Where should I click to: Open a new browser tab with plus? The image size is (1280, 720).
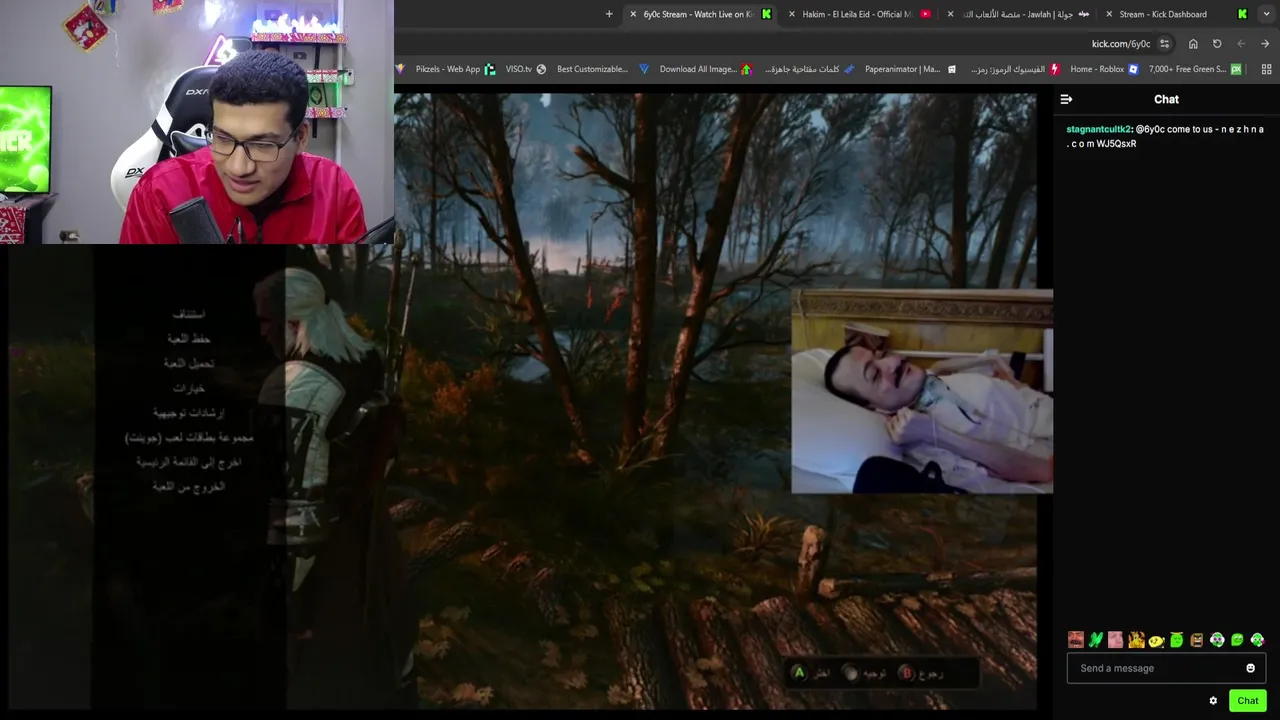coord(609,14)
